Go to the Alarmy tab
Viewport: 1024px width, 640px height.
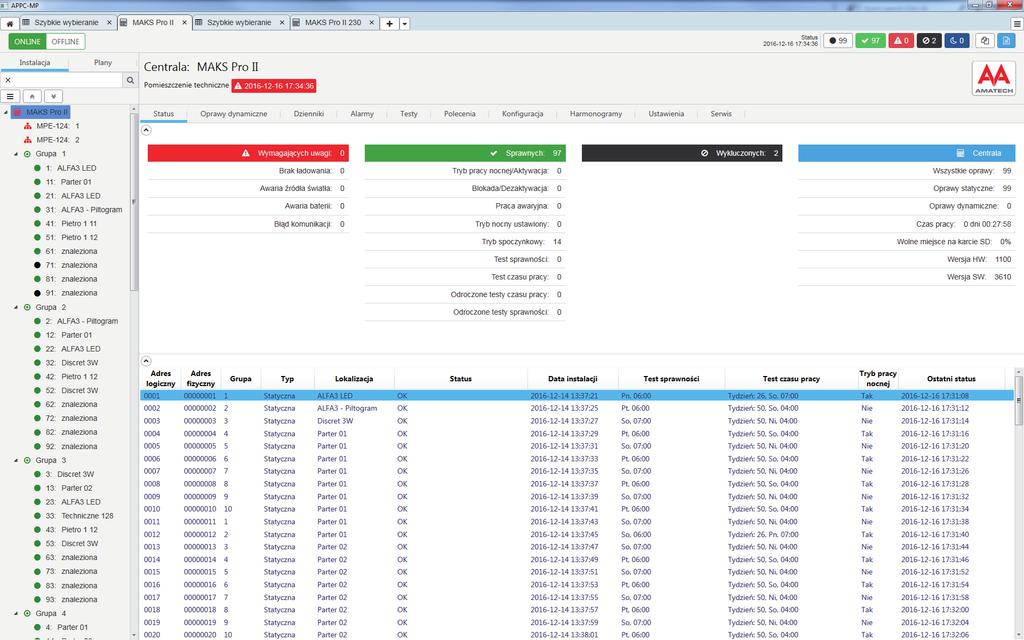pos(362,114)
